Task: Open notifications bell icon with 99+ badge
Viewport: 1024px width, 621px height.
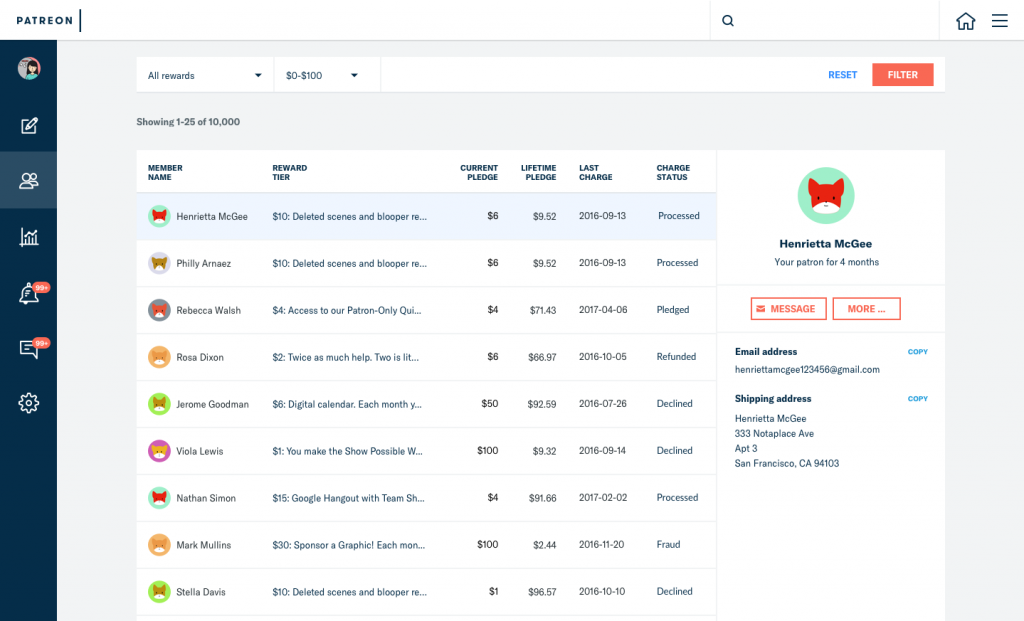Action: 31,293
